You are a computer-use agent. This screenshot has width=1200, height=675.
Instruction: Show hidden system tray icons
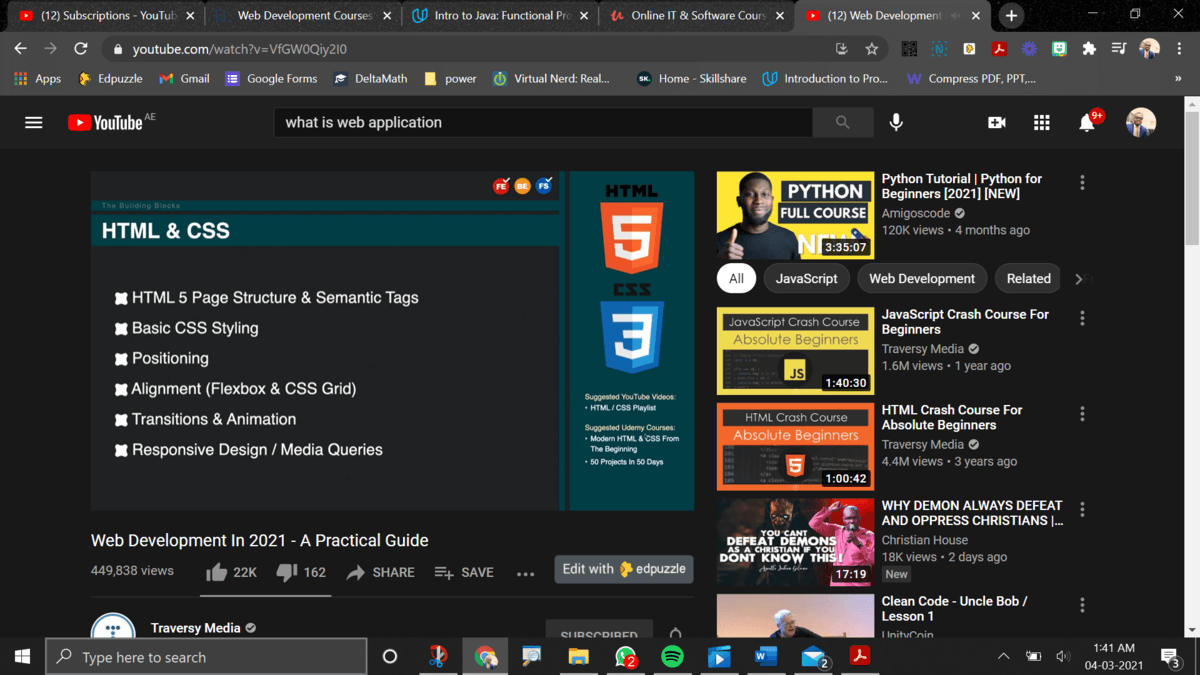tap(1003, 657)
